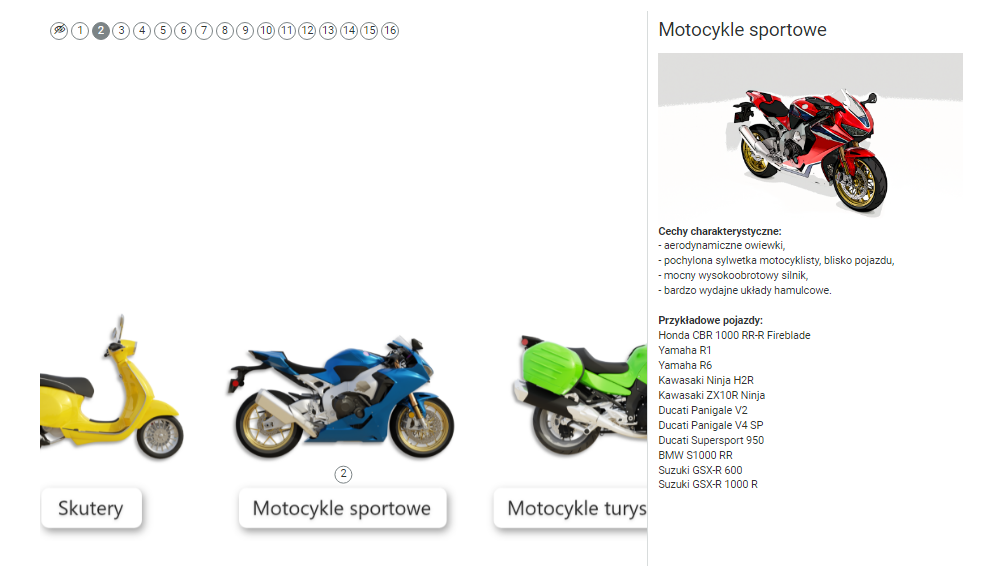Click marker 2 below the blue motorcycle
Viewport: 1002px width, 566px height.
pyautogui.click(x=343, y=474)
